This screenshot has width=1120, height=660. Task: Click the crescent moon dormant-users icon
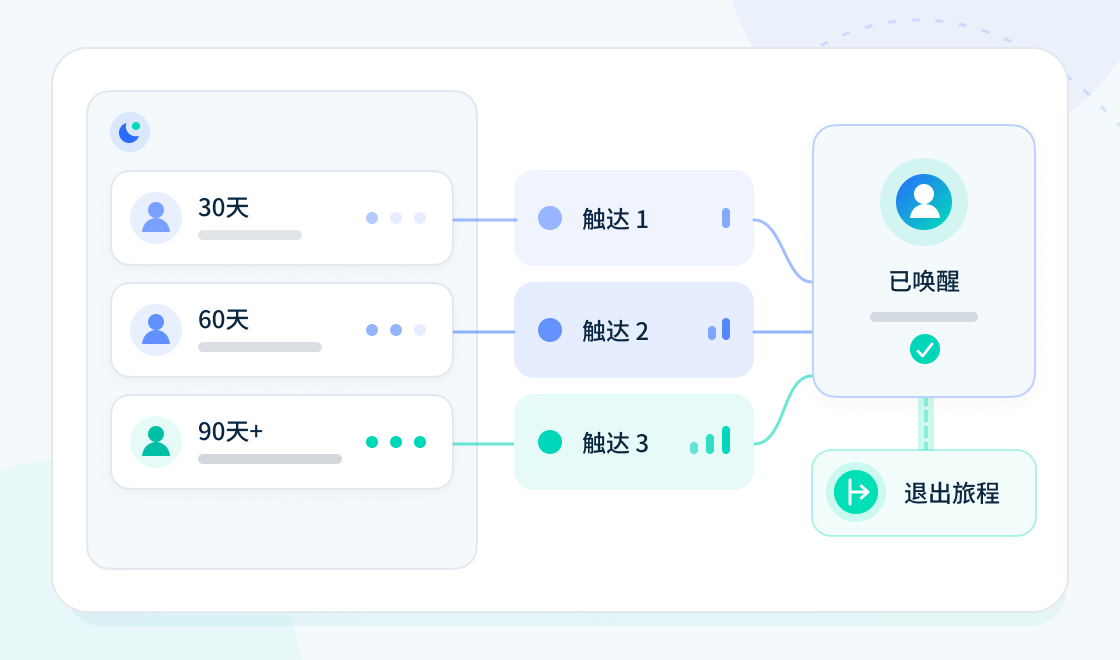(130, 132)
